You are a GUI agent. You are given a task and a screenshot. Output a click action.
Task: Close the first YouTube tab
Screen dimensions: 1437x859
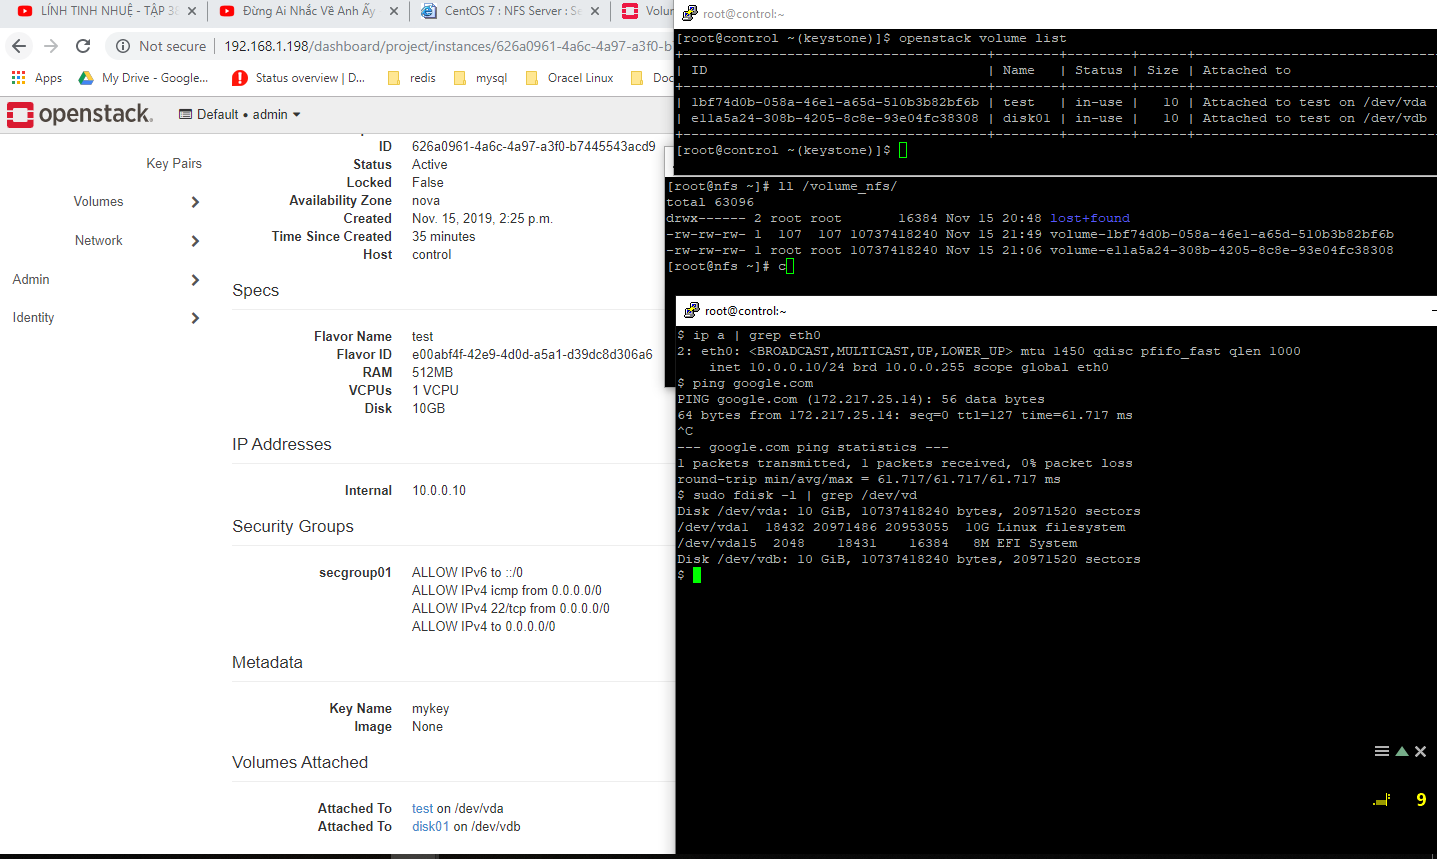pos(192,11)
